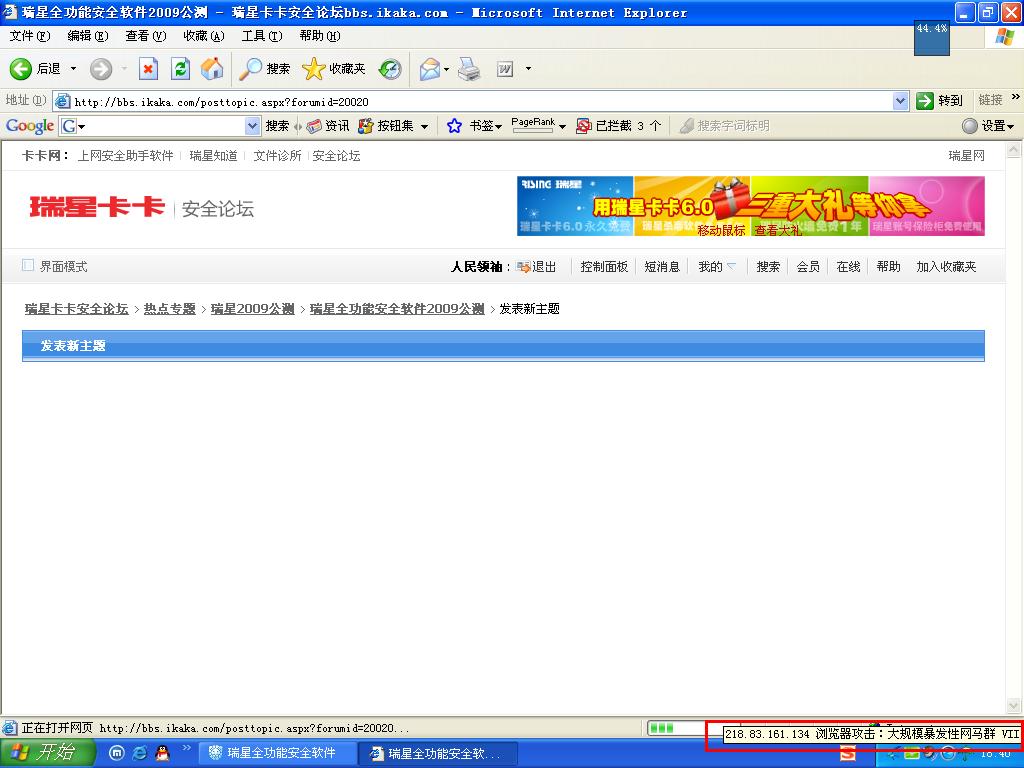Image resolution: width=1024 pixels, height=768 pixels.
Task: Expand the 按钮集 dropdown
Action: pos(424,127)
